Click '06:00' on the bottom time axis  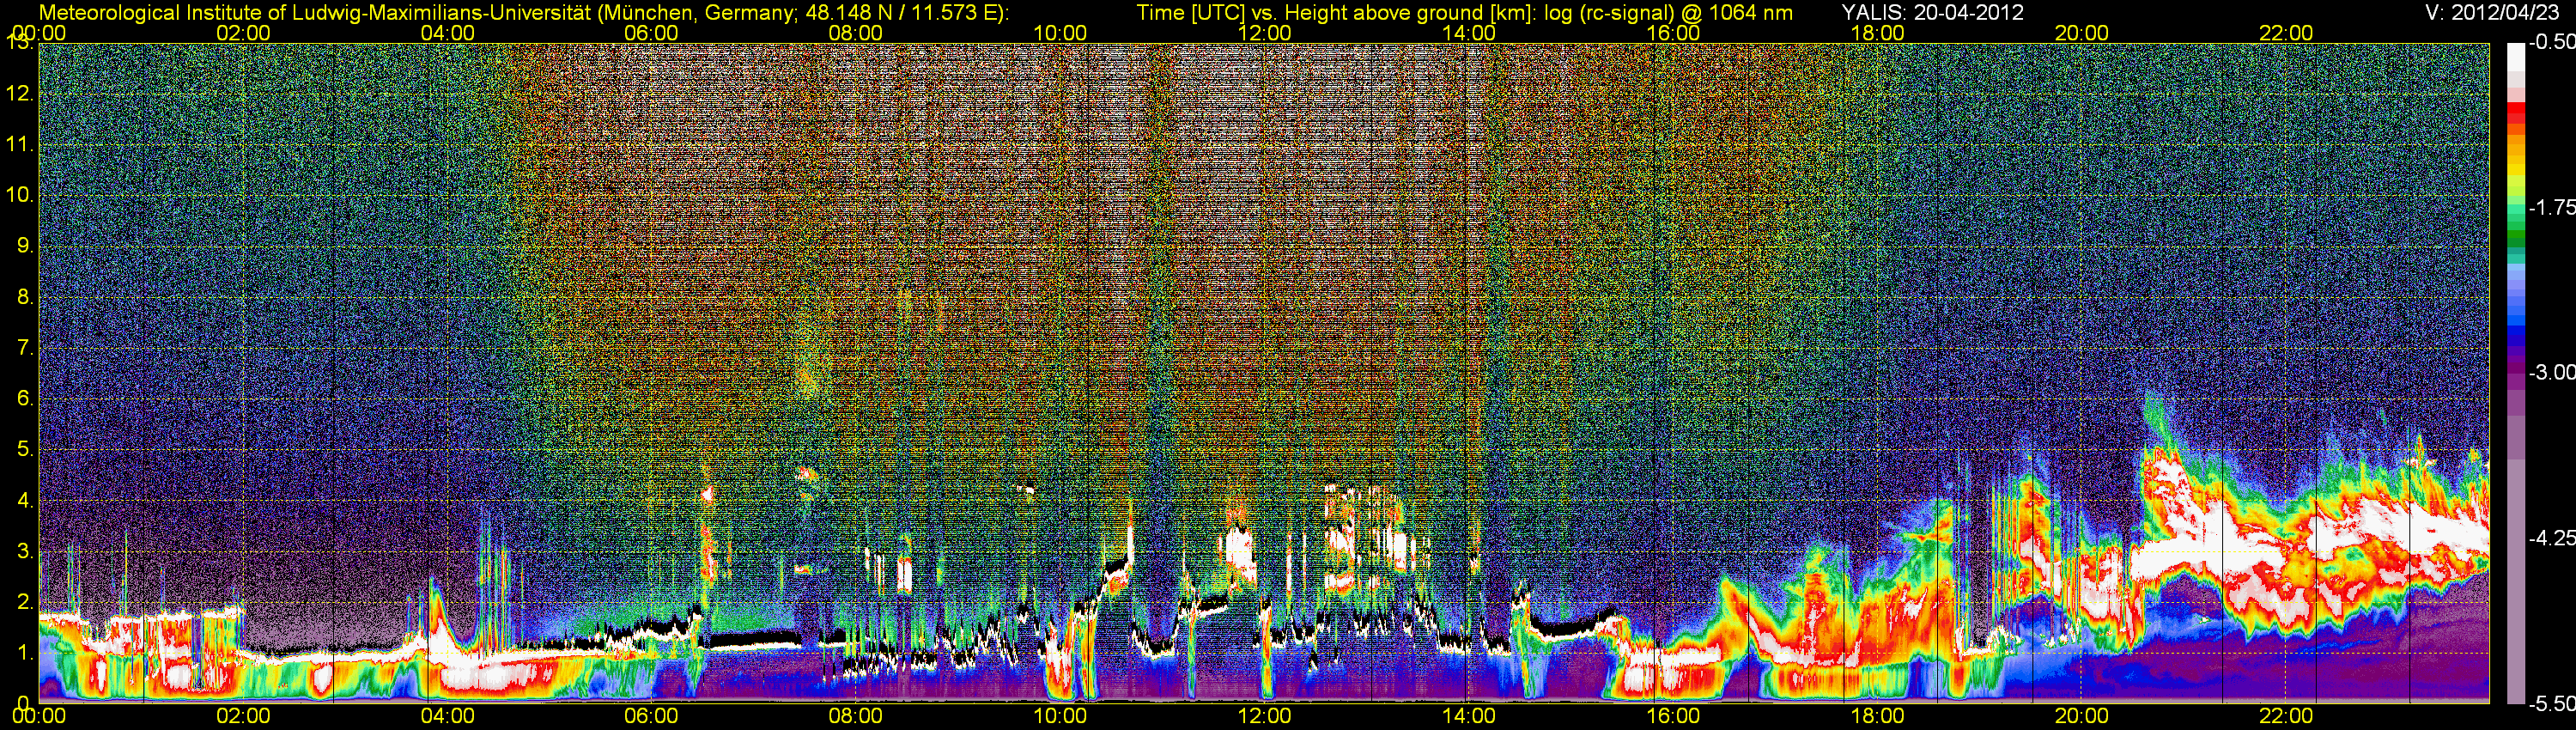651,716
